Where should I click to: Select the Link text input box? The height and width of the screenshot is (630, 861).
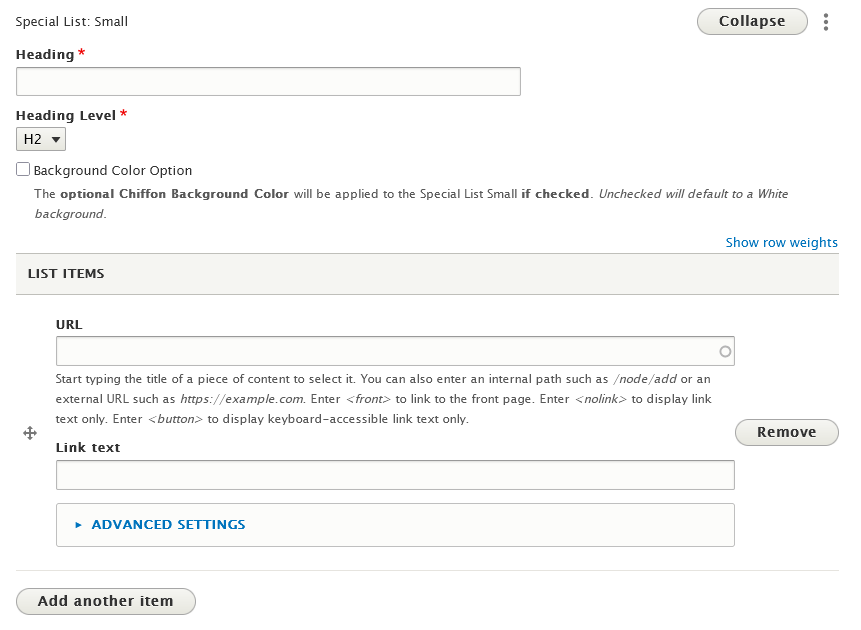click(x=395, y=475)
